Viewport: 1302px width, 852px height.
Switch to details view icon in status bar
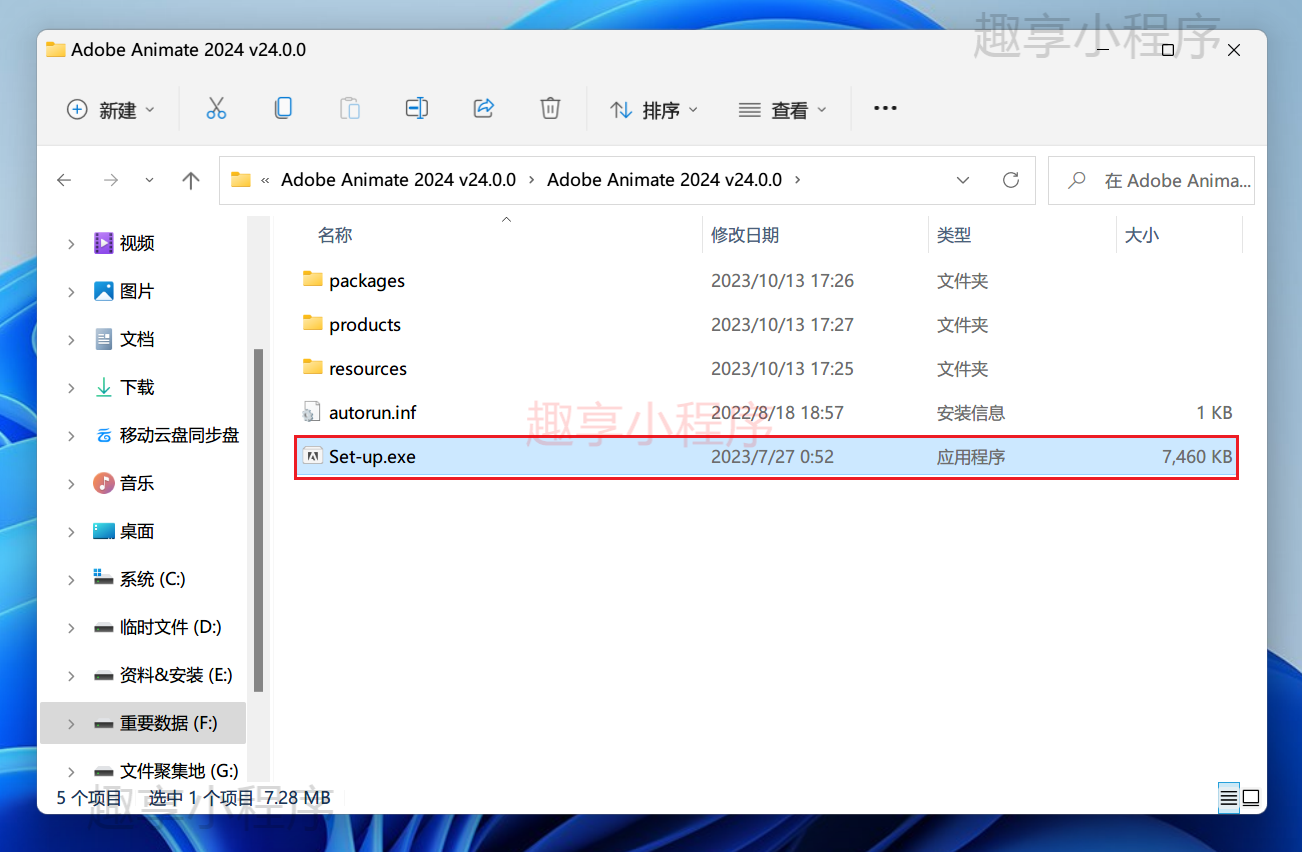(1229, 797)
